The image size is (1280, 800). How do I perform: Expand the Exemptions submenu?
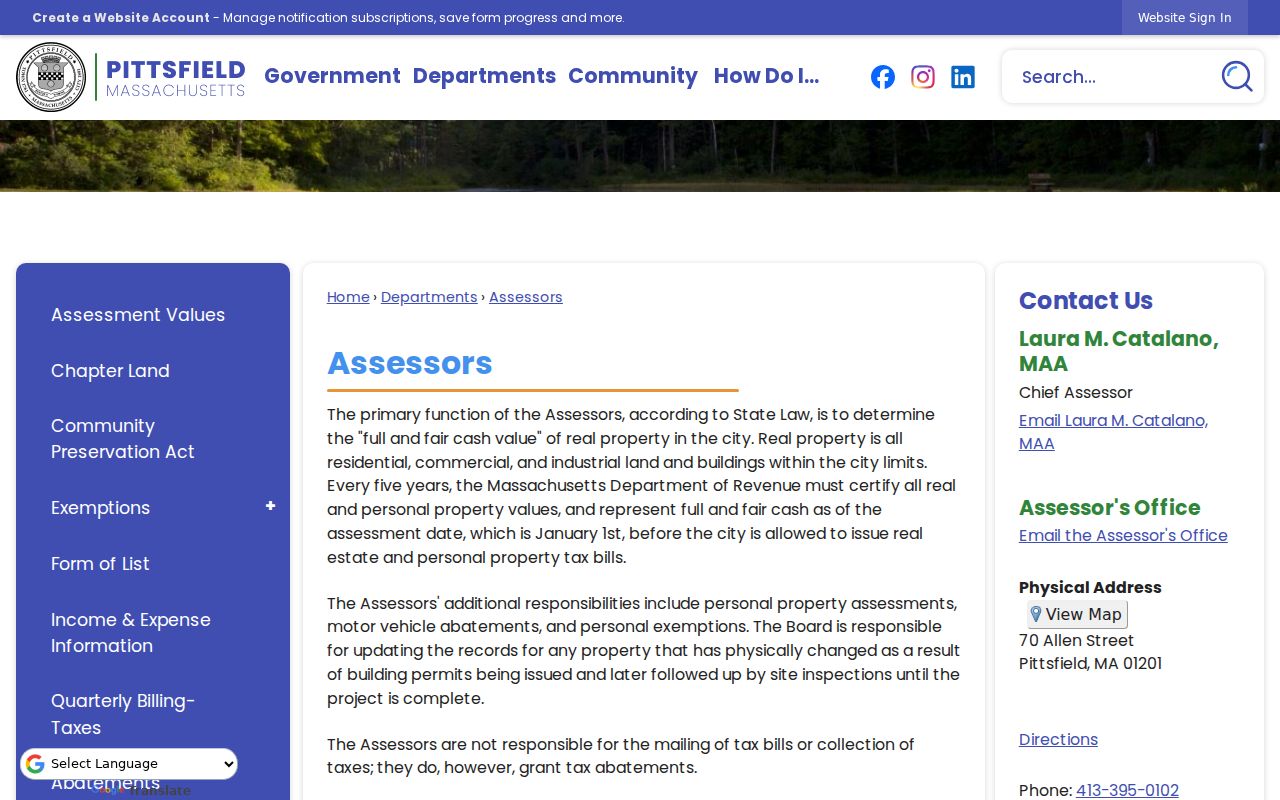[270, 507]
